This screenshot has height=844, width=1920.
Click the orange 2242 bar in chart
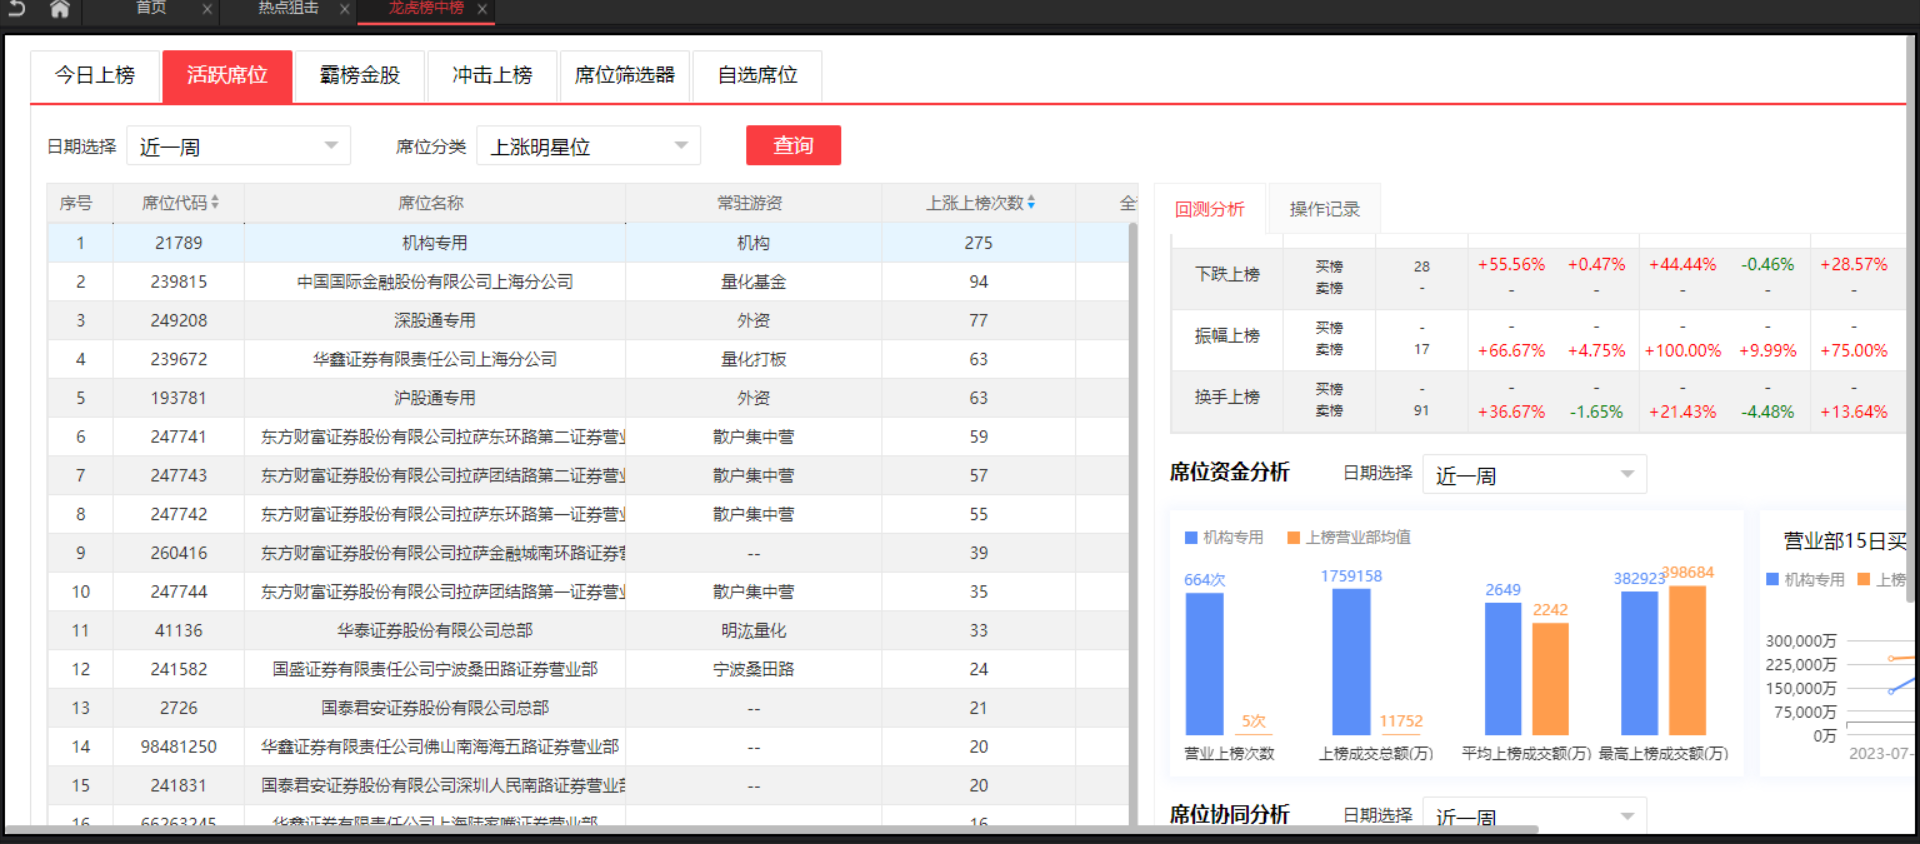pos(1550,679)
